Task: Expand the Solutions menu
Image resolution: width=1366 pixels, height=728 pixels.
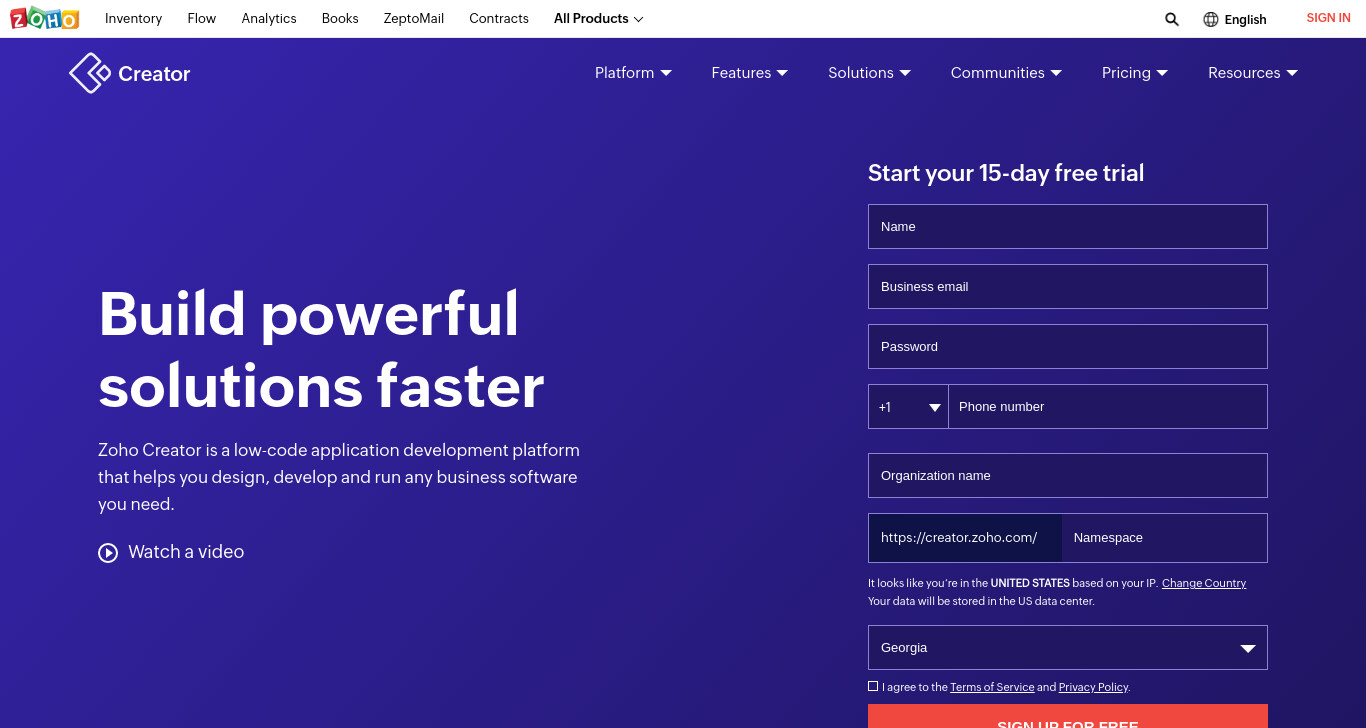Action: pos(869,73)
